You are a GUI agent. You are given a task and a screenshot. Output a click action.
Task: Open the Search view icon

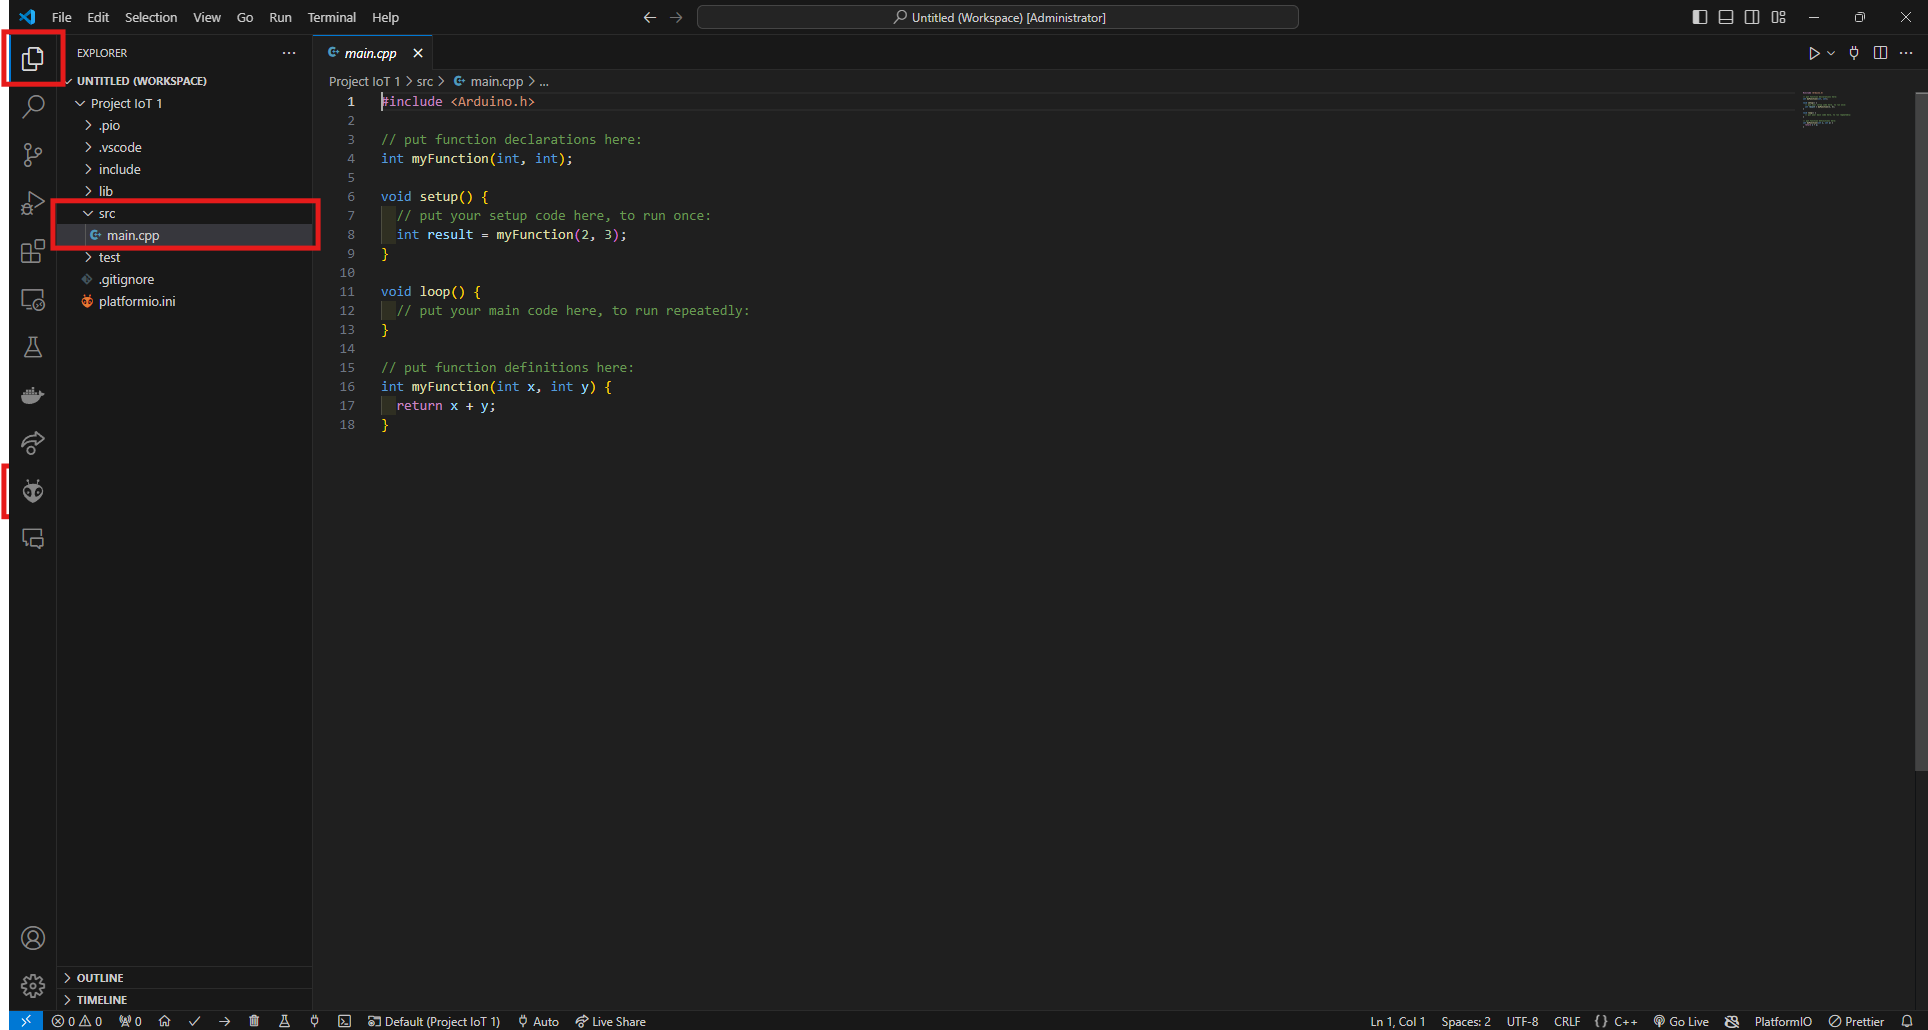coord(33,106)
